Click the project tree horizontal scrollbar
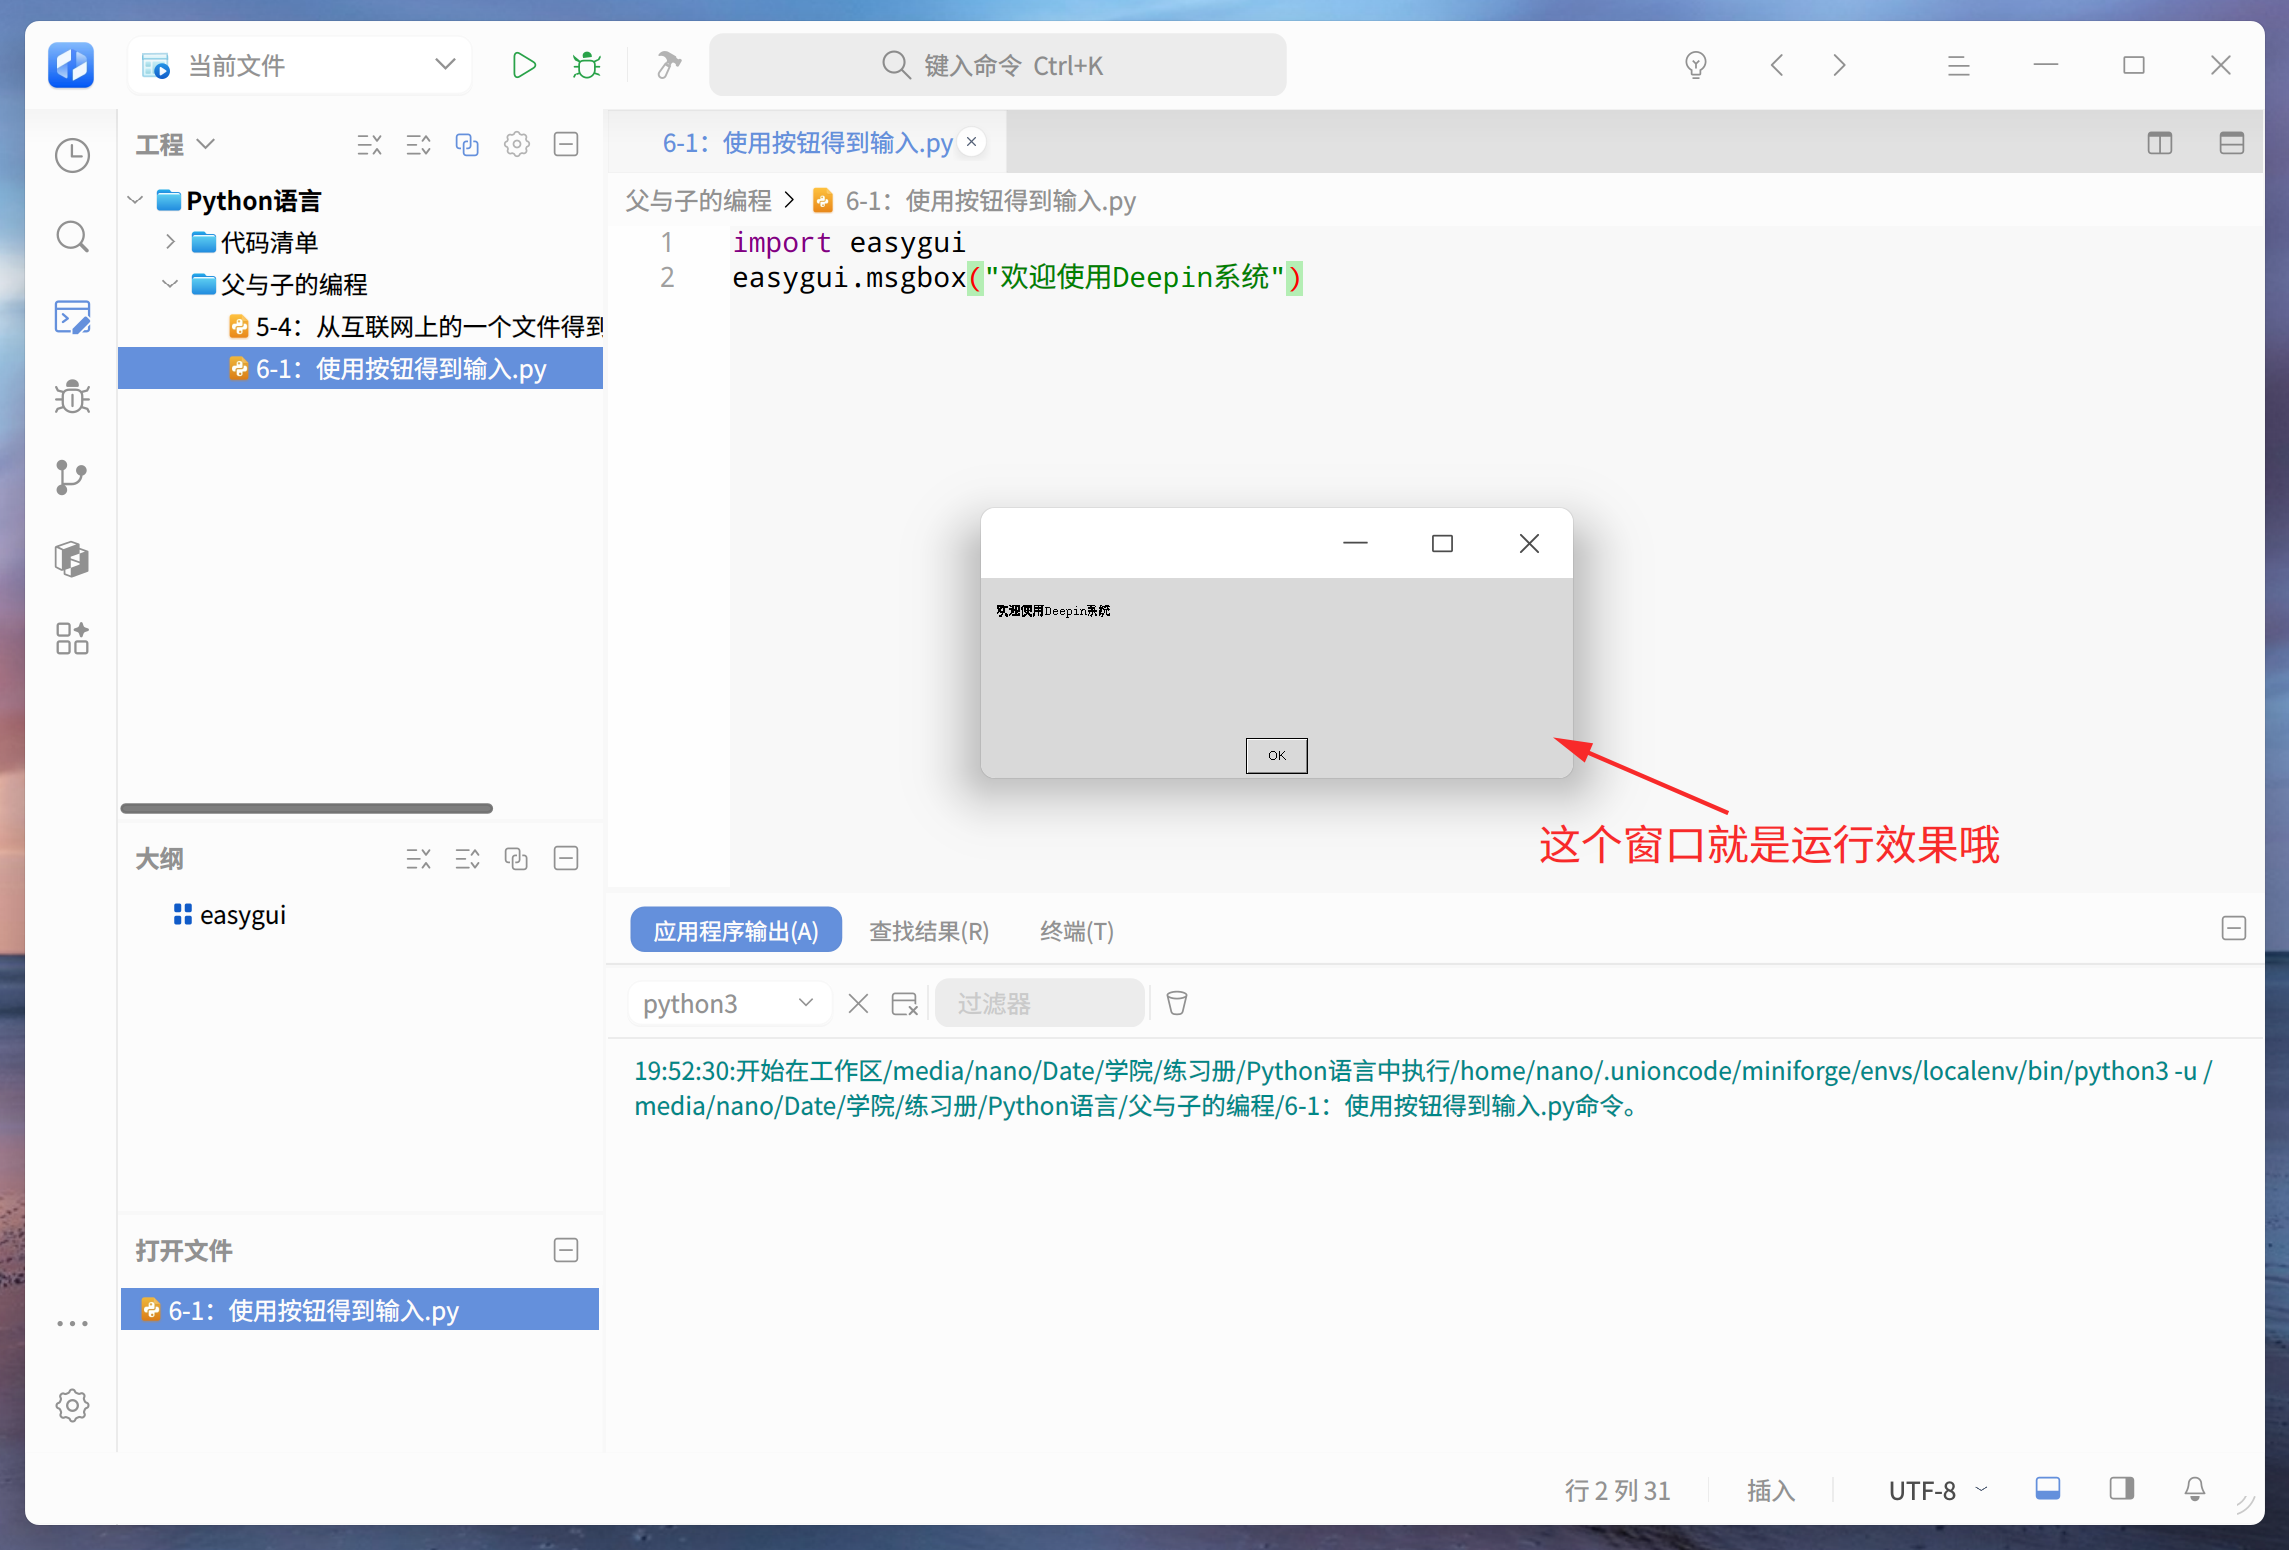 (x=307, y=808)
